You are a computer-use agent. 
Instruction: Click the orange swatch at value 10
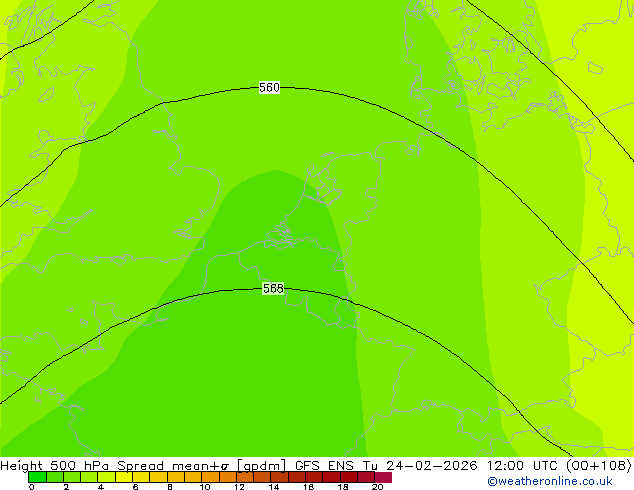coord(211,478)
